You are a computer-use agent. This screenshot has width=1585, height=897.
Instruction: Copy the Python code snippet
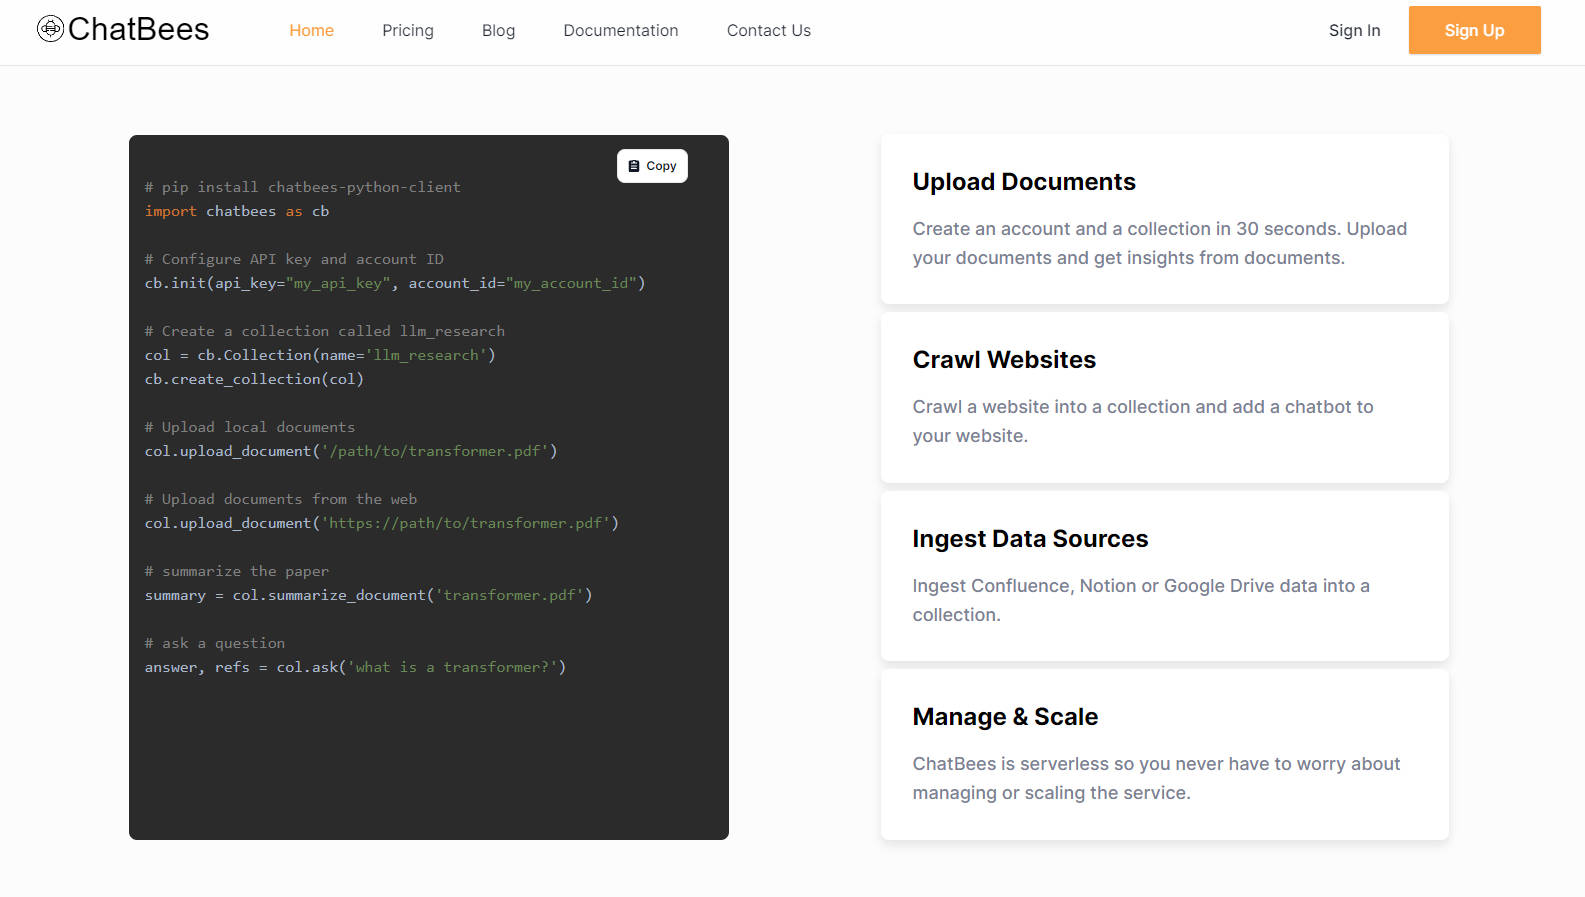pos(652,166)
